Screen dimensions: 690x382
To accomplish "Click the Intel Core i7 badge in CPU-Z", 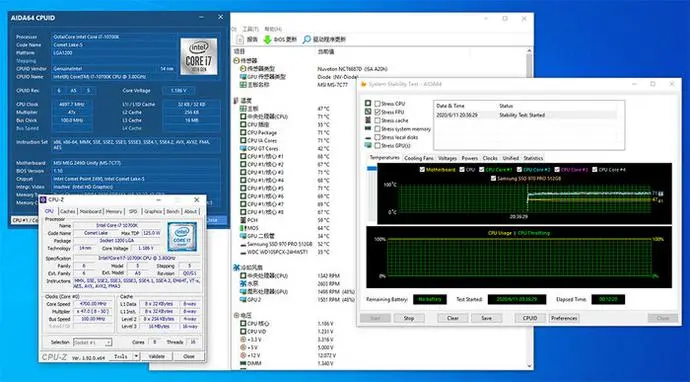I will pyautogui.click(x=182, y=236).
